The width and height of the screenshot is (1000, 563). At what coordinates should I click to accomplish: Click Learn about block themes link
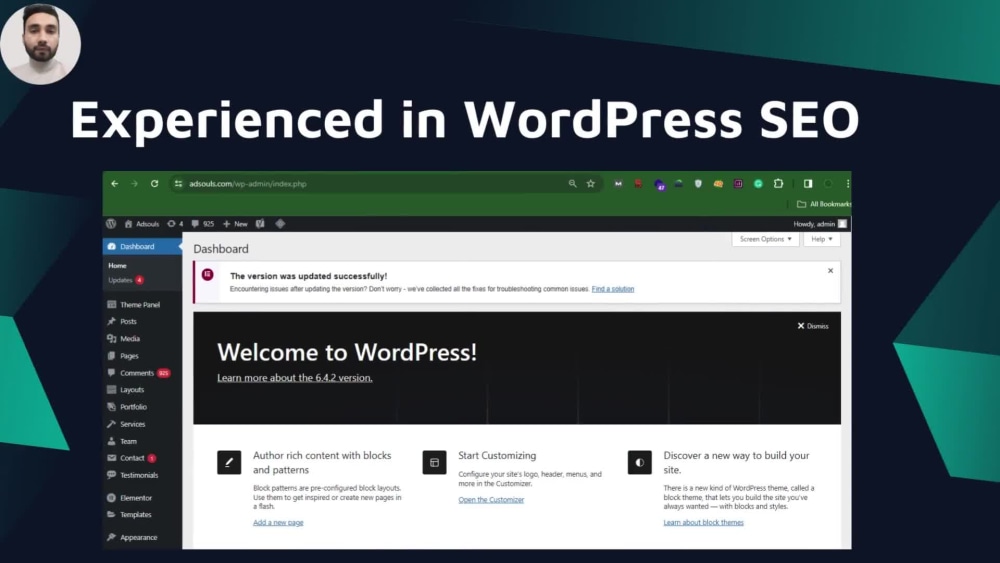coord(703,522)
